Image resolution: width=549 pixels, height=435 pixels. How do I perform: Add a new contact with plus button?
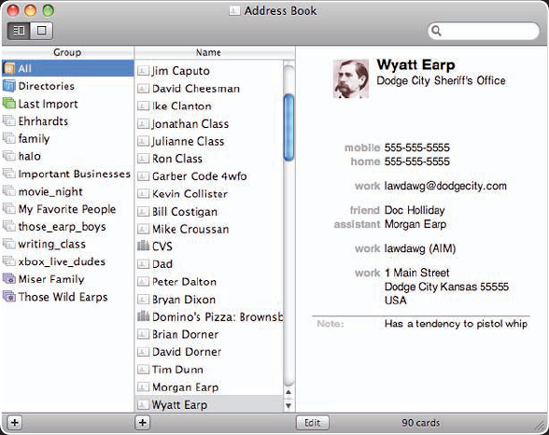pyautogui.click(x=143, y=422)
